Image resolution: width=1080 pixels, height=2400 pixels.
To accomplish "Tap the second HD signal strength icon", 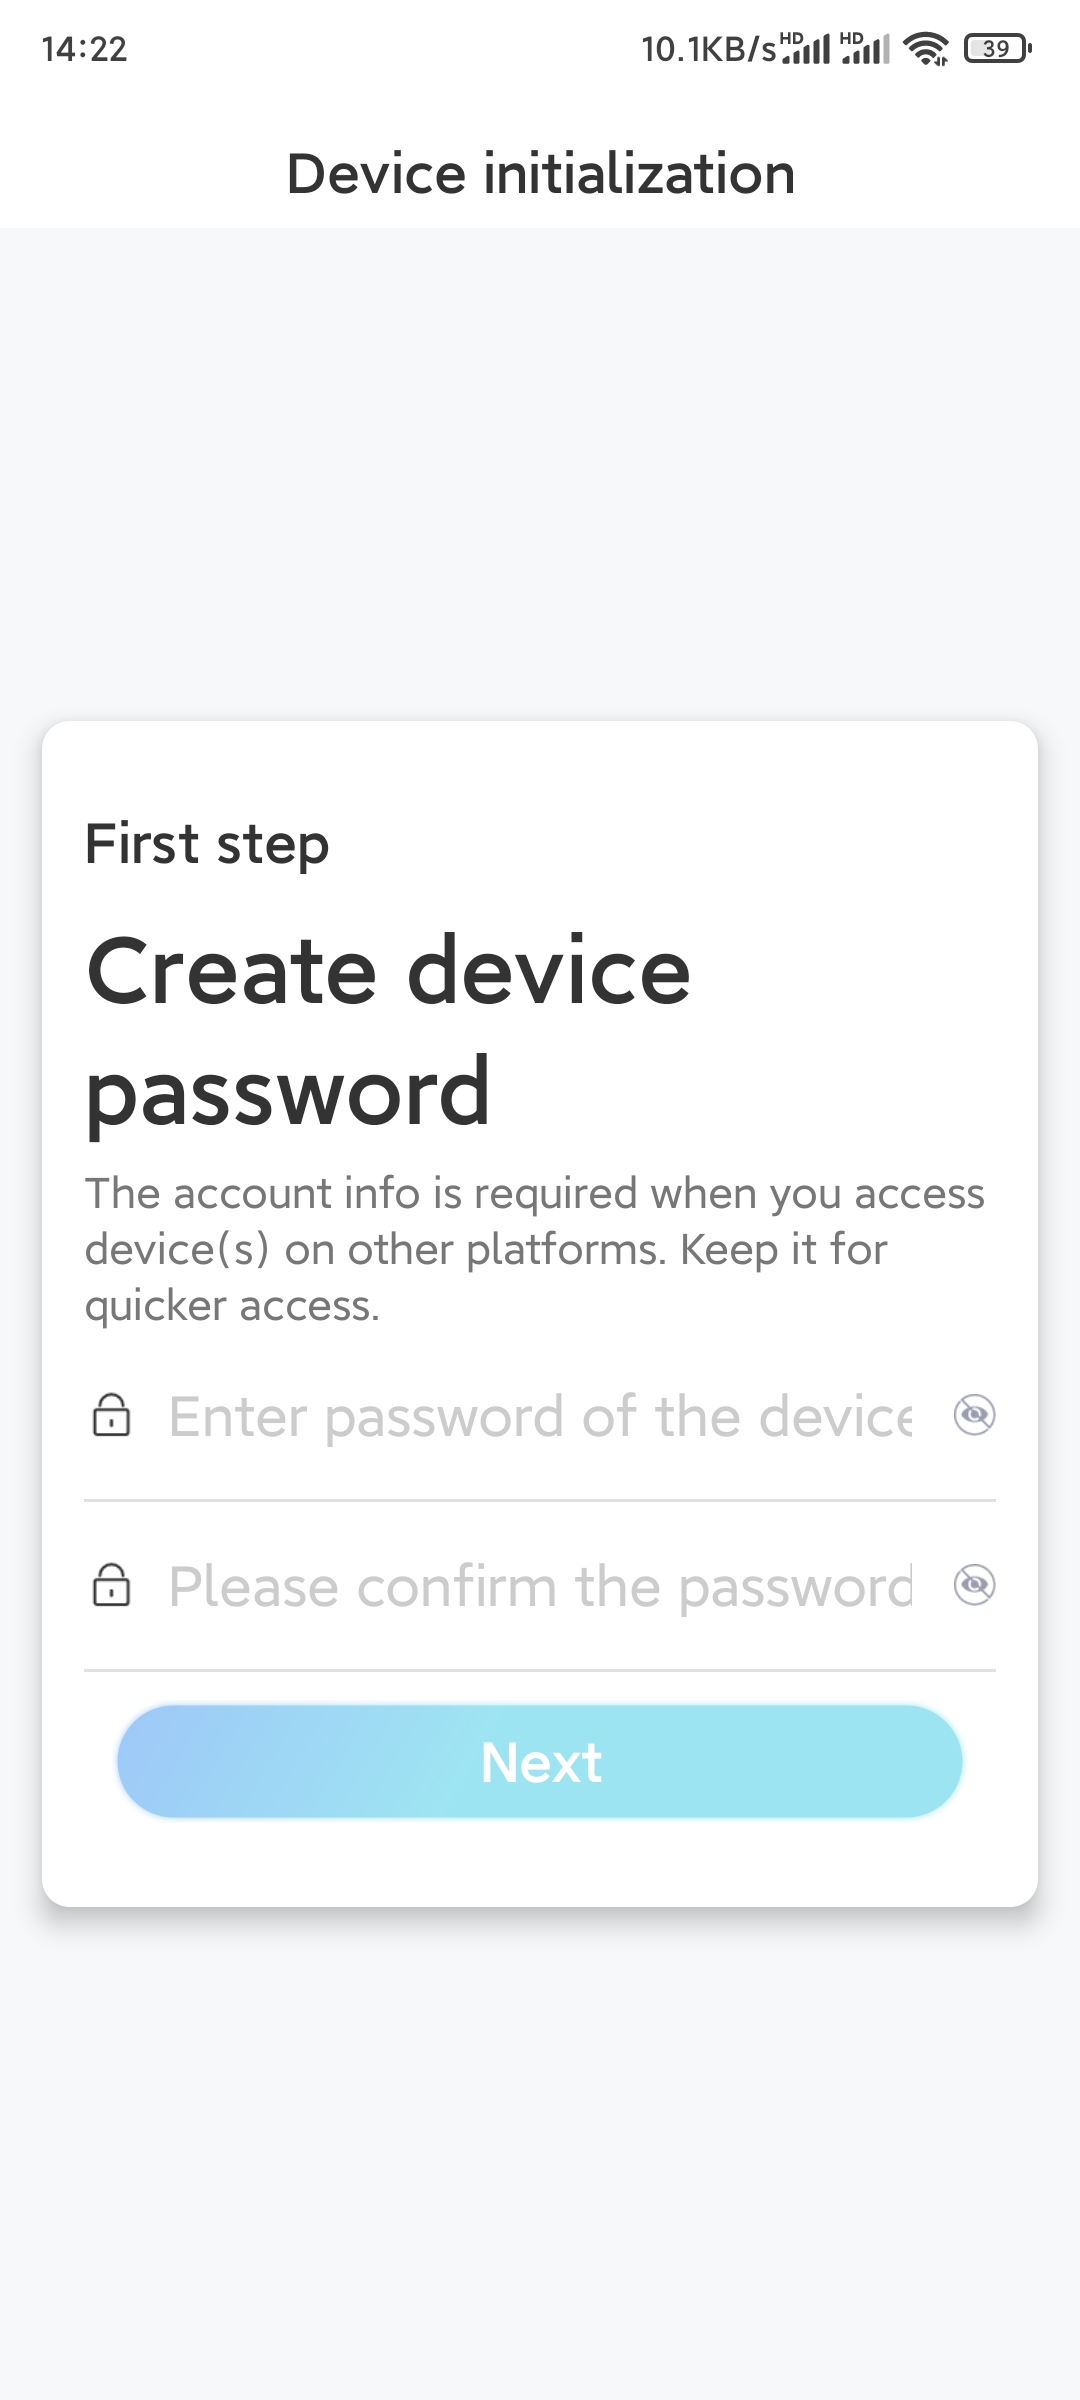I will (865, 48).
